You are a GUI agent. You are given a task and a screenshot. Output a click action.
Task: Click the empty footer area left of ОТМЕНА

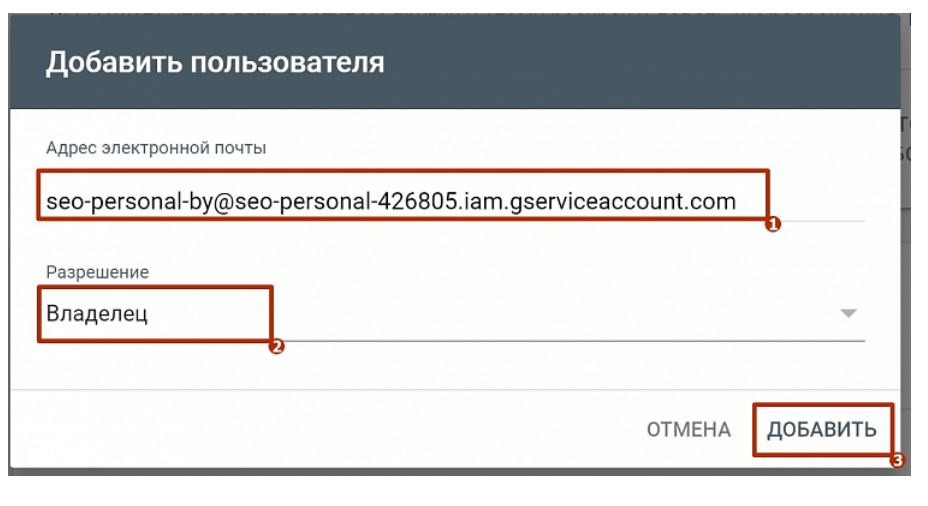(330, 430)
